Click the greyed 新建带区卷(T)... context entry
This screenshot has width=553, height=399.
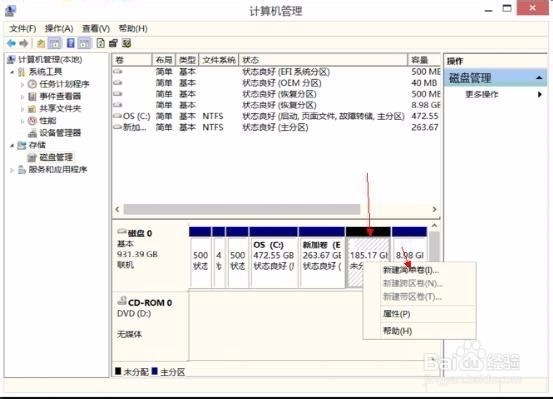412,297
